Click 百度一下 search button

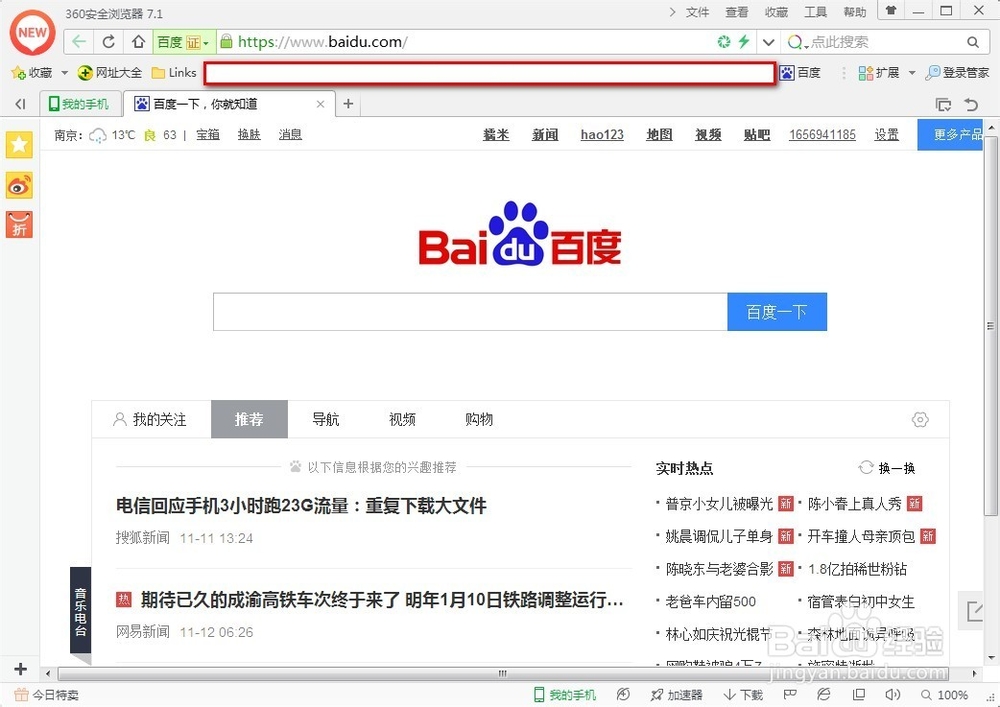click(x=777, y=312)
